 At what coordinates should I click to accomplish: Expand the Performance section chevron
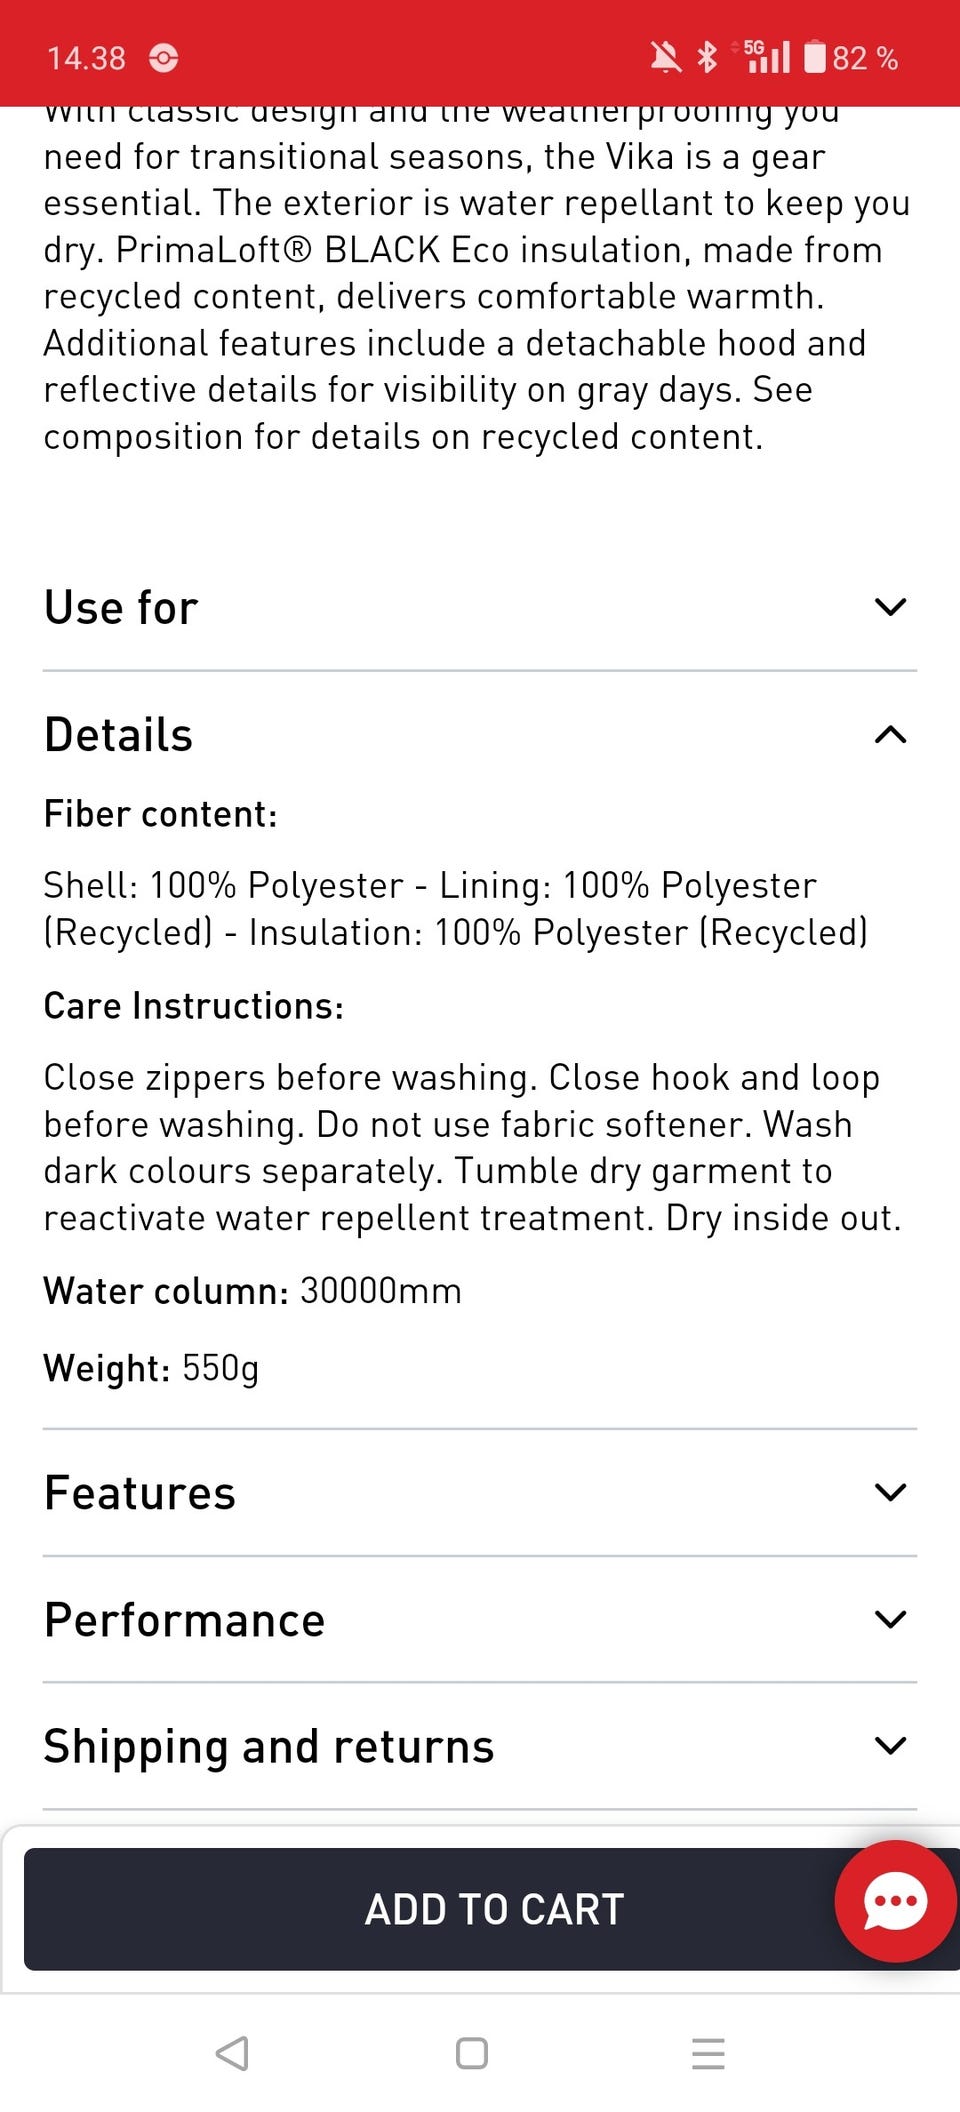pos(890,1619)
